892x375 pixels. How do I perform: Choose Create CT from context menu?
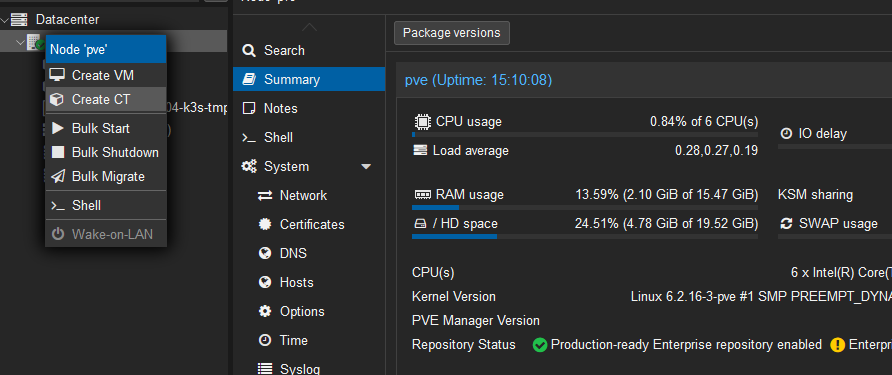(106, 100)
